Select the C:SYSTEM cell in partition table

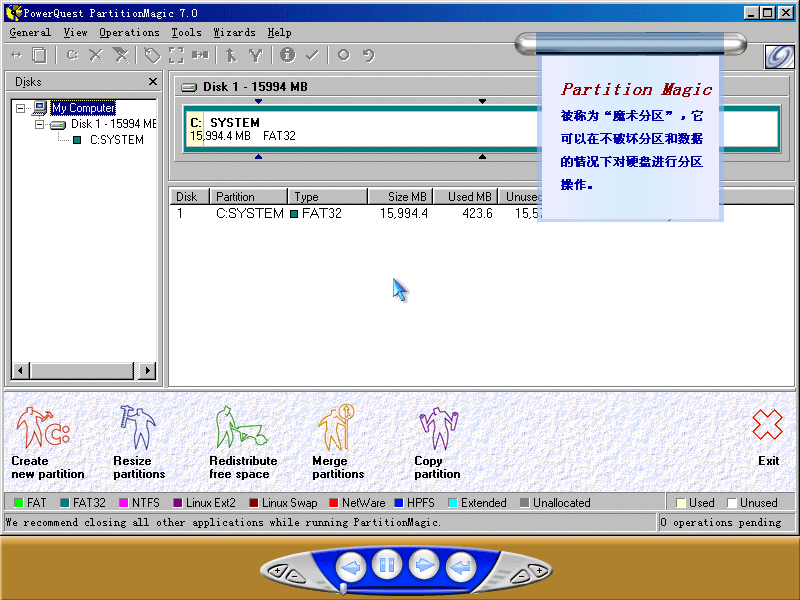click(249, 213)
